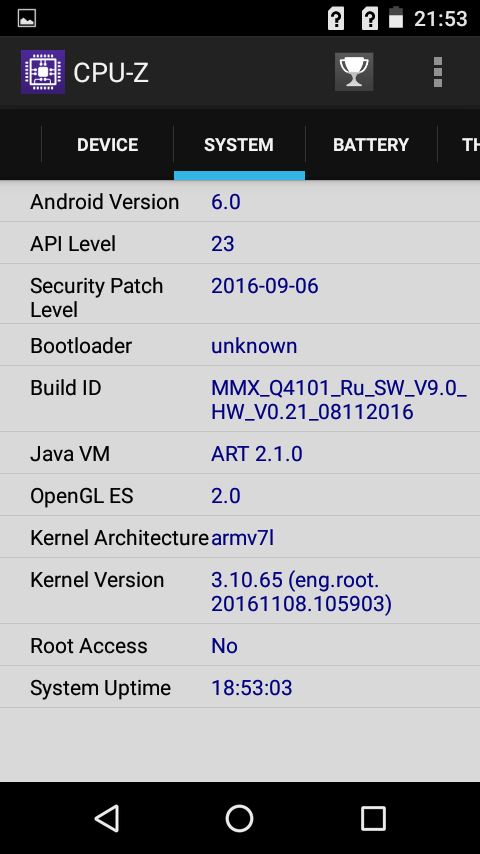
Task: Tap the Build ID value text
Action: tap(339, 400)
